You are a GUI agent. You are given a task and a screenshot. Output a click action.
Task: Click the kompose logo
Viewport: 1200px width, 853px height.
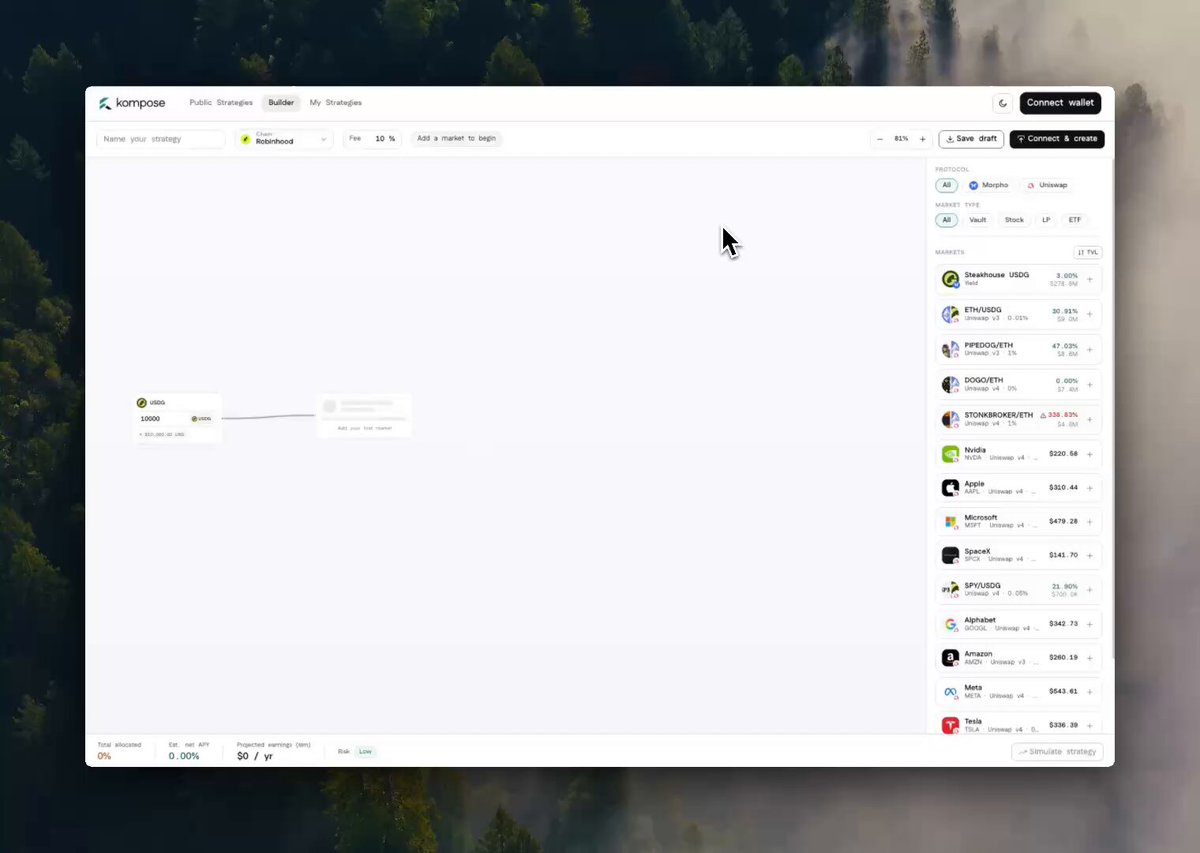click(132, 103)
